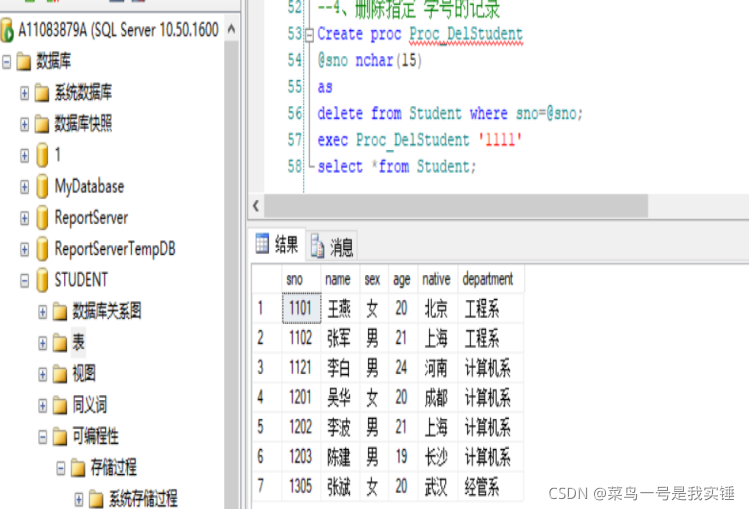This screenshot has height=510, width=750.
Task: Click the MyDatabase database cylinder icon
Action: (x=42, y=186)
